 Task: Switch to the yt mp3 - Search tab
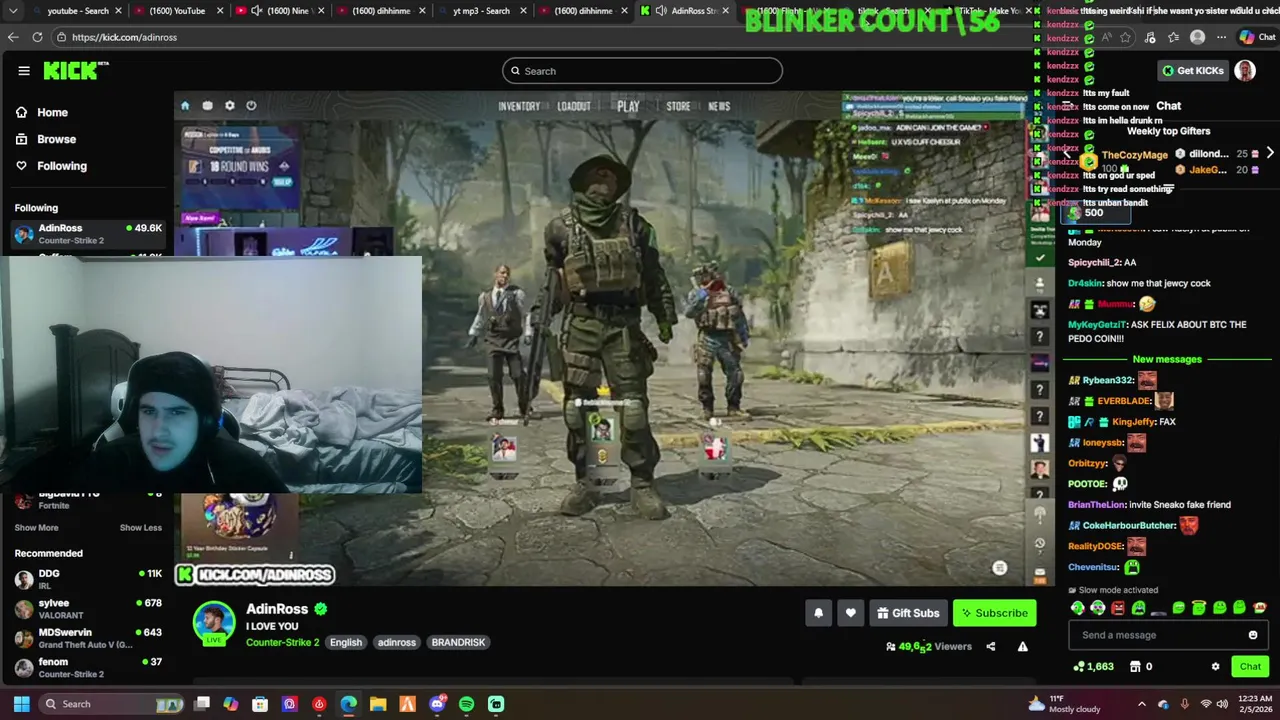[481, 11]
